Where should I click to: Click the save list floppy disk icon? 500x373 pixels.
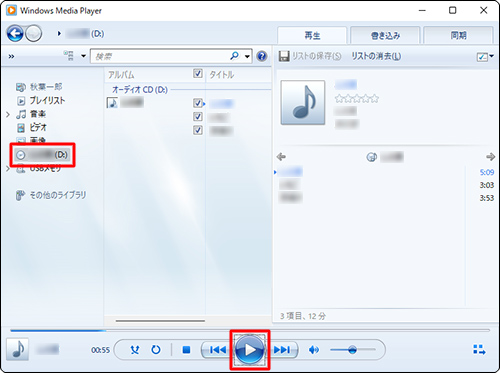[x=284, y=56]
